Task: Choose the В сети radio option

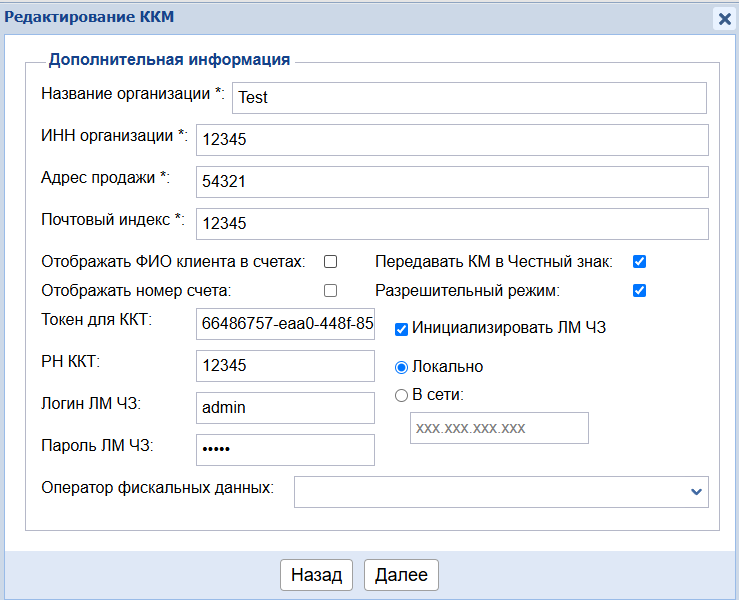Action: pyautogui.click(x=401, y=395)
